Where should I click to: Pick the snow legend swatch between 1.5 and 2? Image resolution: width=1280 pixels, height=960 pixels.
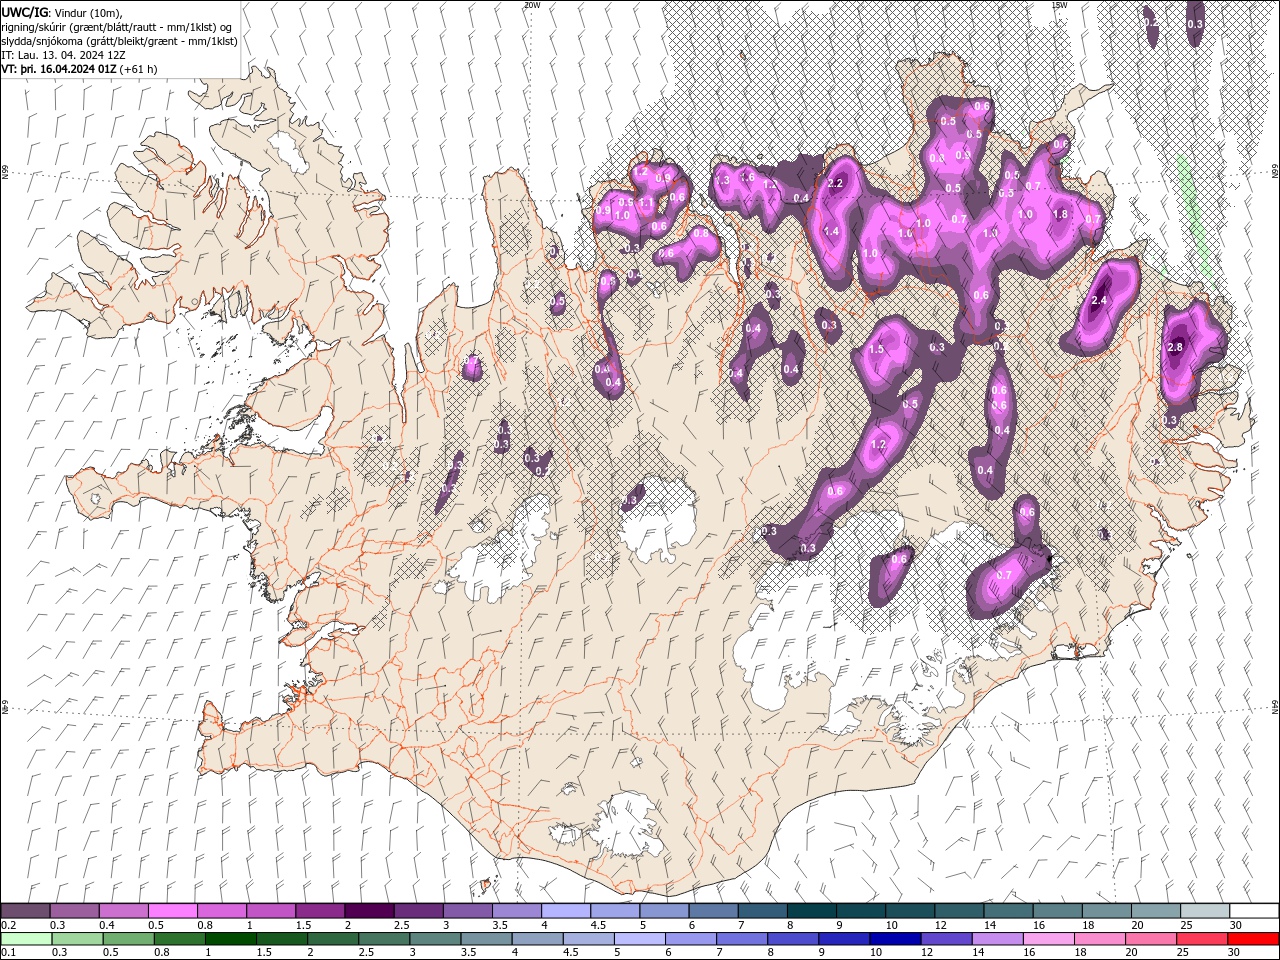319,911
